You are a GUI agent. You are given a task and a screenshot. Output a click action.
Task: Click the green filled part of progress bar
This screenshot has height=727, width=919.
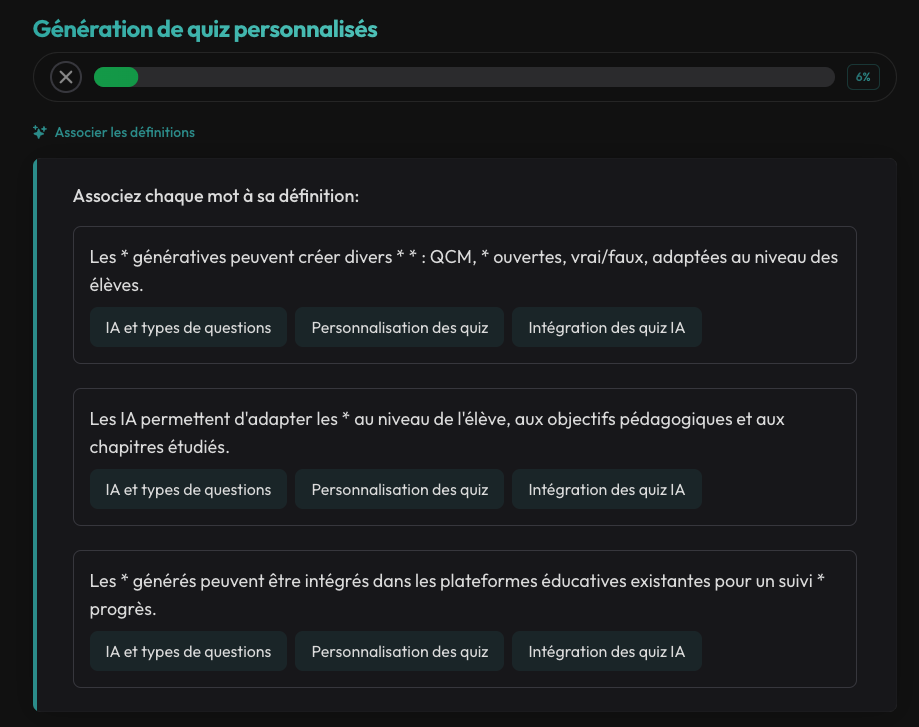click(116, 77)
